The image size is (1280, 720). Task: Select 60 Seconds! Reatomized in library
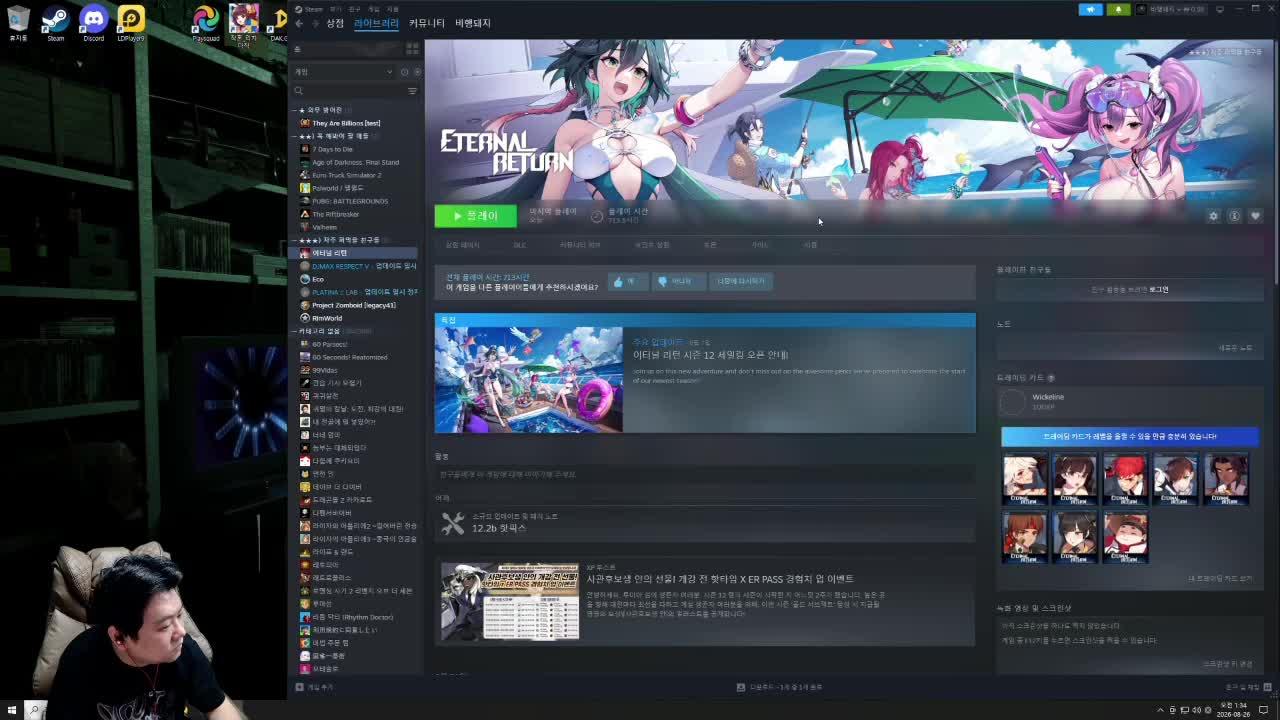(x=349, y=357)
